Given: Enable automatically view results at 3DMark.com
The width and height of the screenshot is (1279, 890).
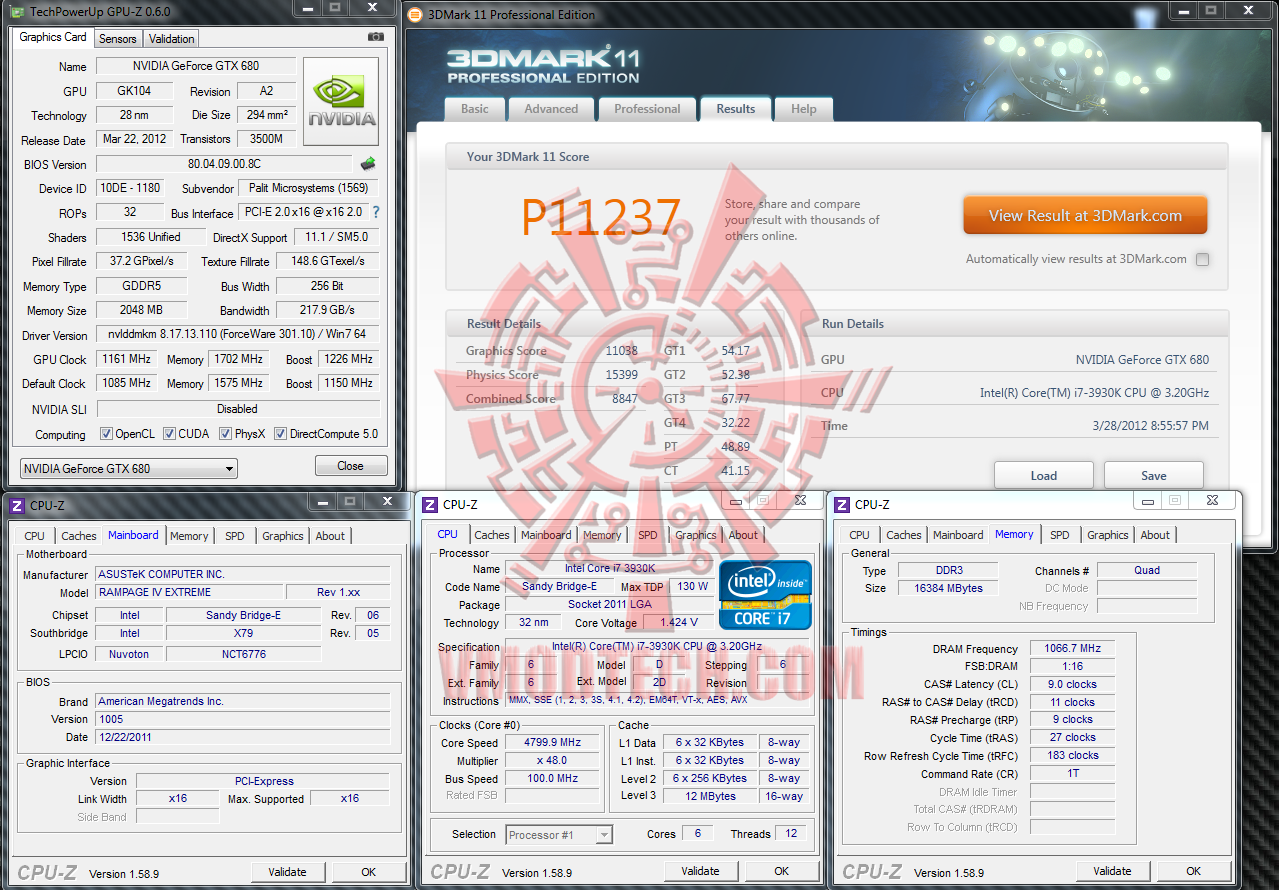Looking at the screenshot, I should 1203,259.
